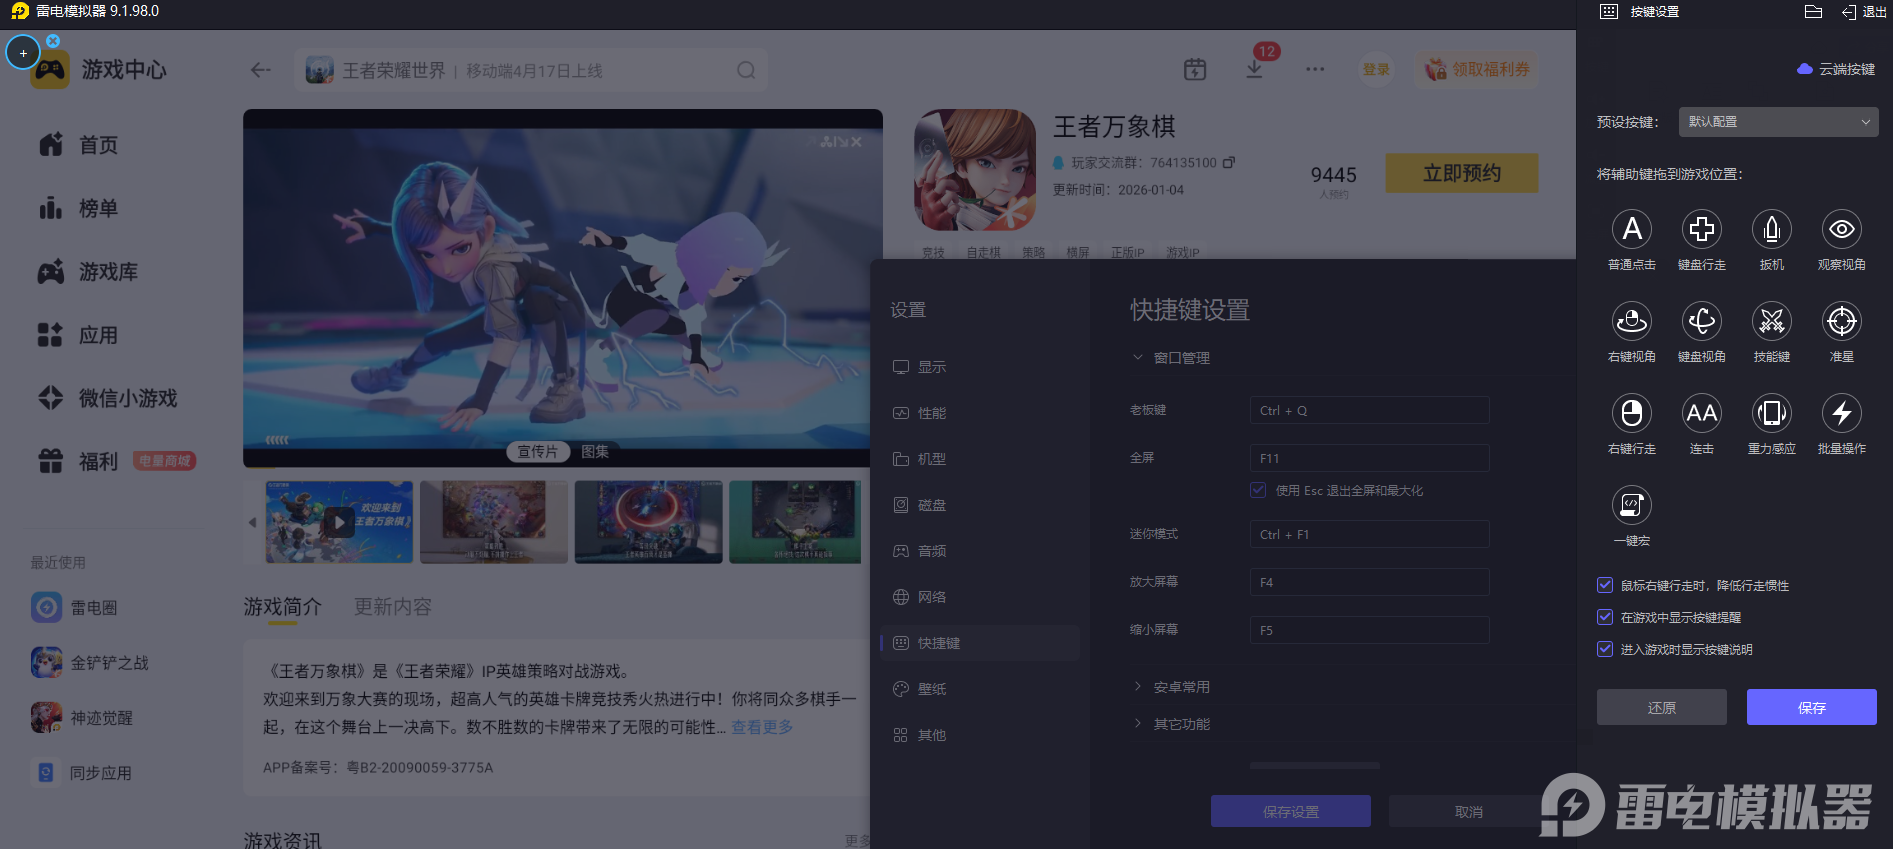The height and width of the screenshot is (849, 1893).
Task: Toggle 在游戏中显示按键提醒 checkbox
Action: [x=1605, y=618]
